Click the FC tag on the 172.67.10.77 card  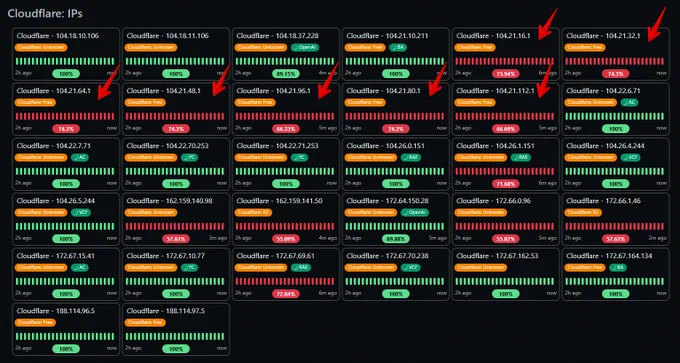pos(189,268)
